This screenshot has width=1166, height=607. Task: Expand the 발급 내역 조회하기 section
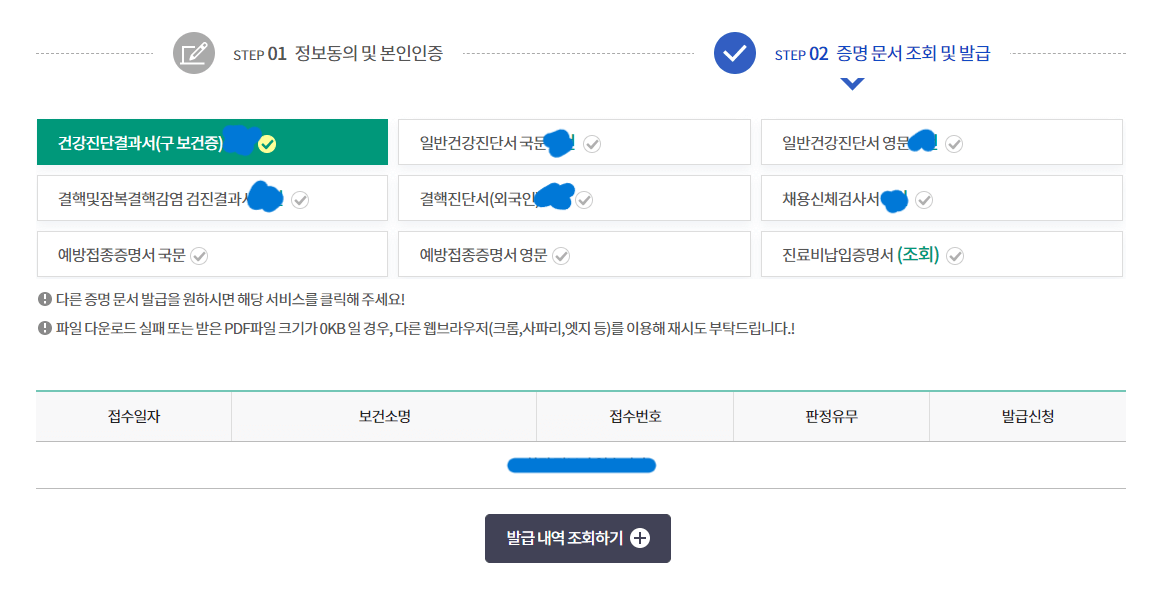click(x=578, y=538)
